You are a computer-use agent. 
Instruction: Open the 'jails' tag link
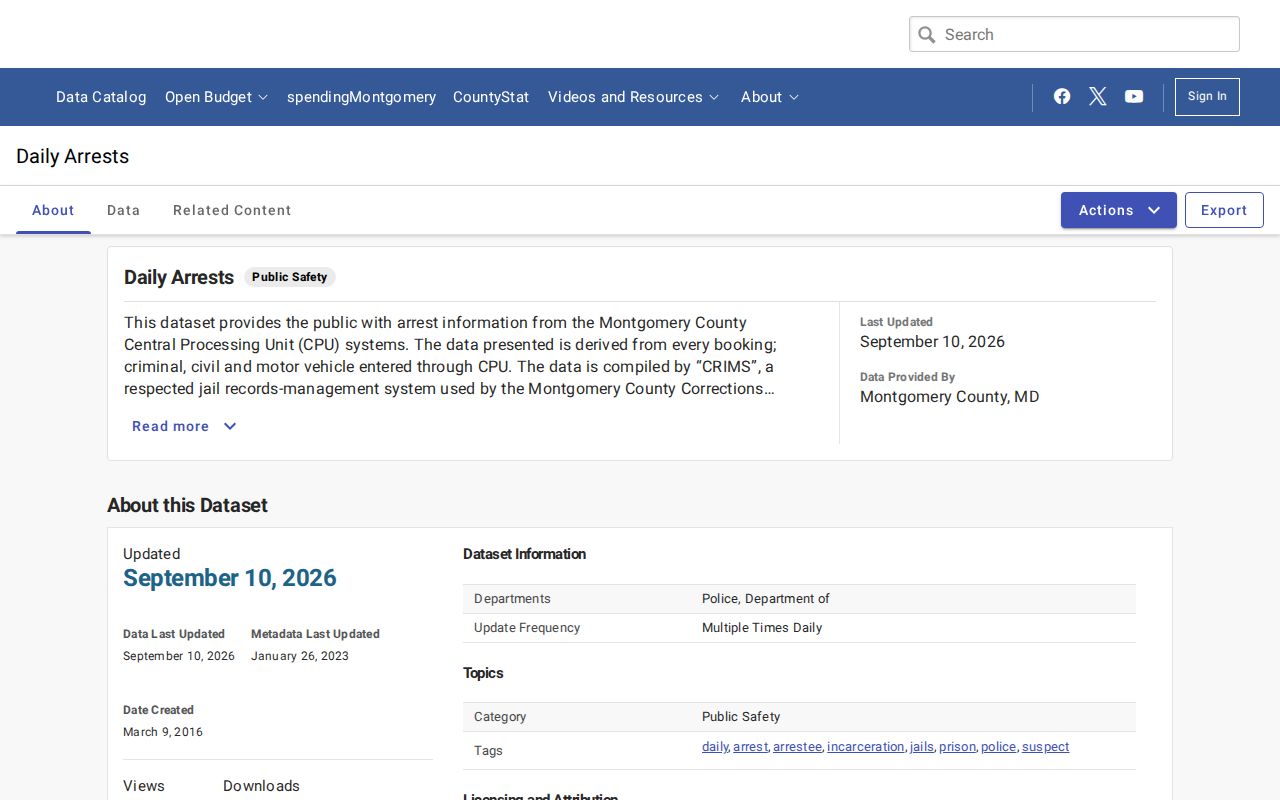pyautogui.click(x=922, y=747)
